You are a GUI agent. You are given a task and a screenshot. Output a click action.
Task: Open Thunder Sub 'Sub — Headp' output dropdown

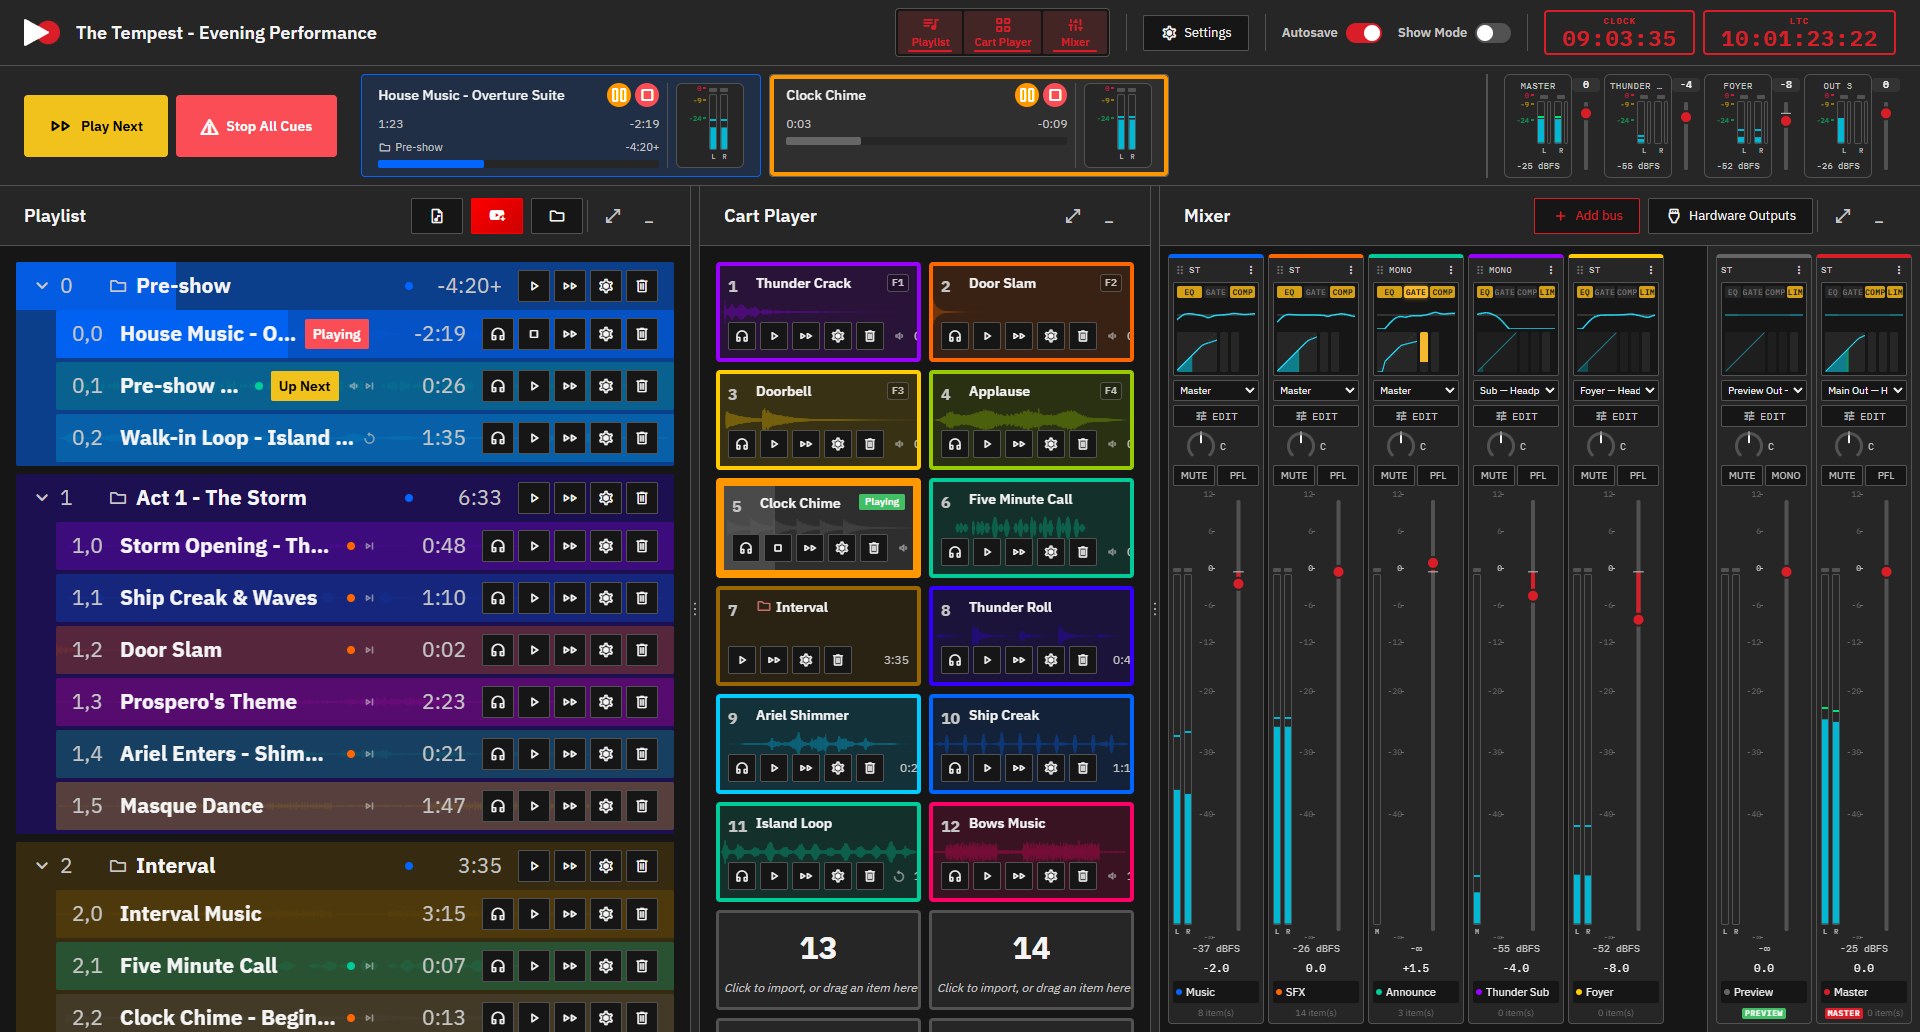[1516, 391]
